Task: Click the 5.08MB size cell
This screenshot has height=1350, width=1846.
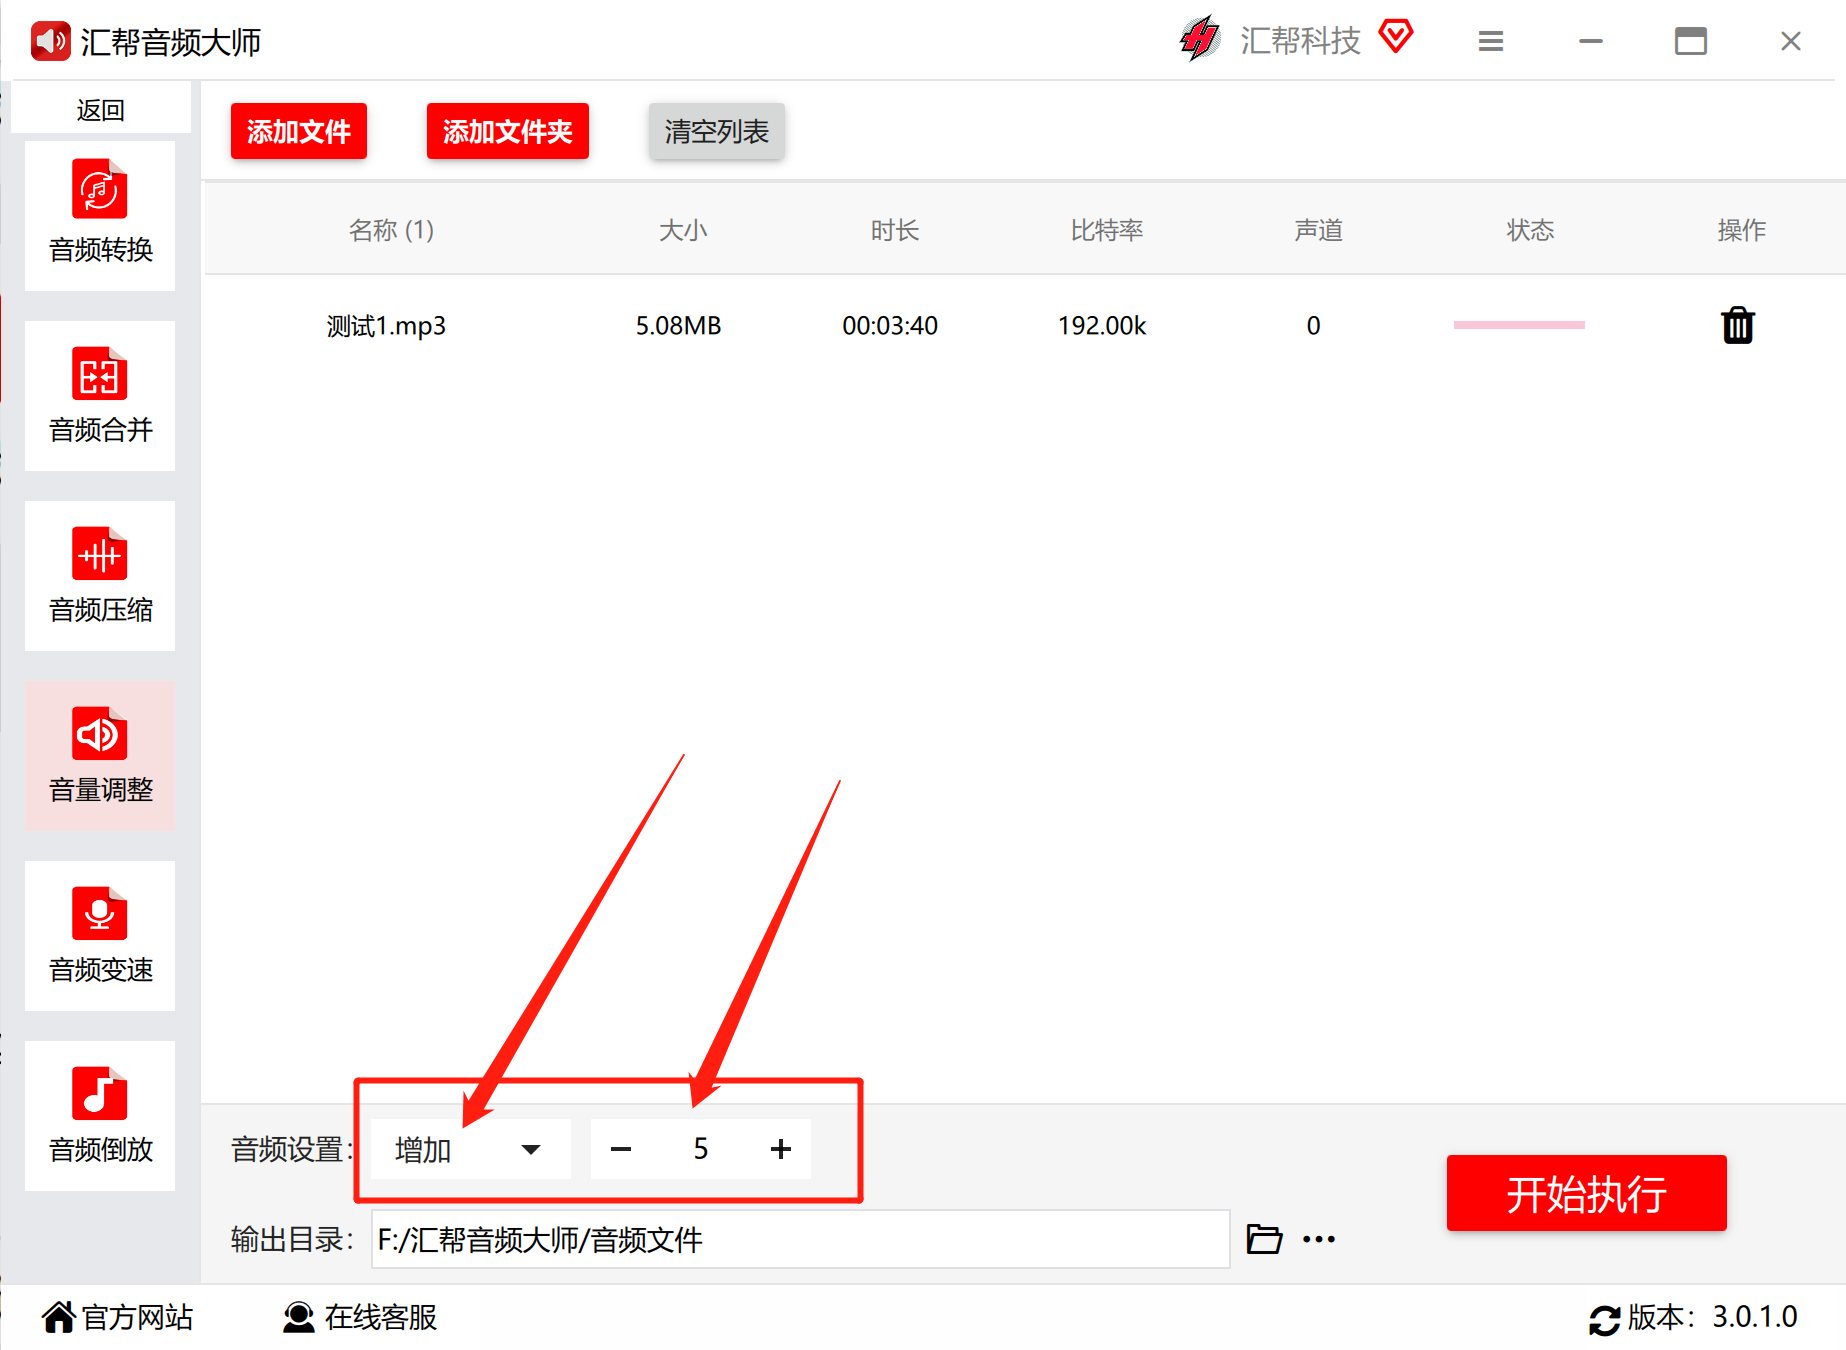Action: [678, 326]
